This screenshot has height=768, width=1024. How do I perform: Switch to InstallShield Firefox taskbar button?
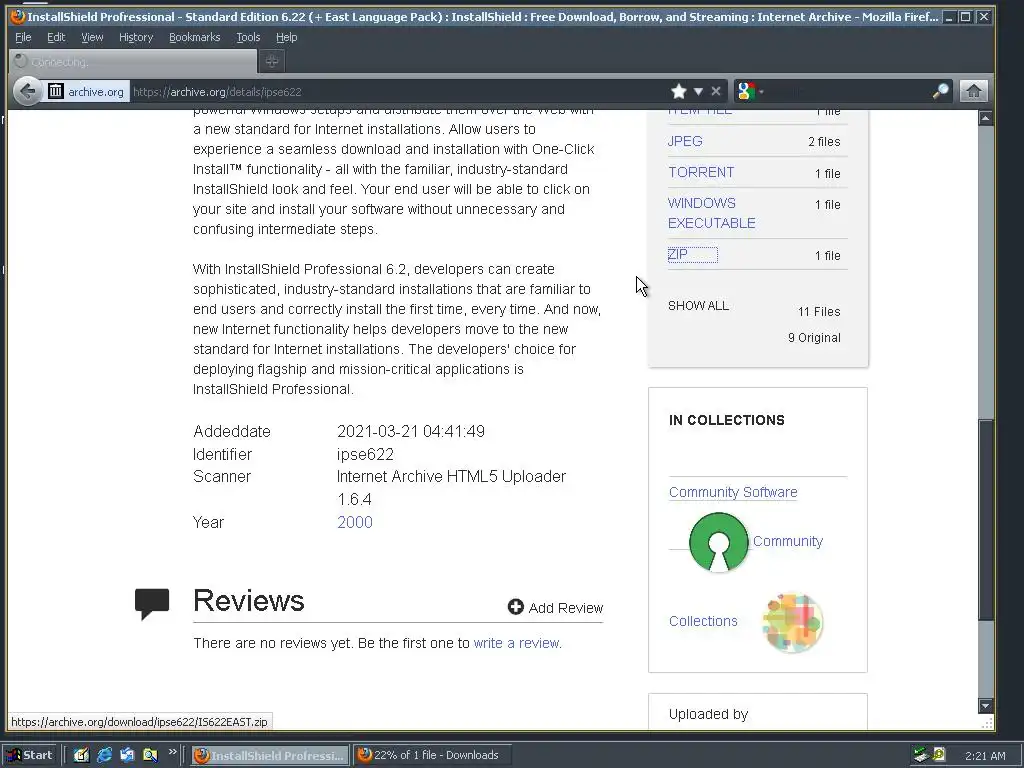click(270, 755)
